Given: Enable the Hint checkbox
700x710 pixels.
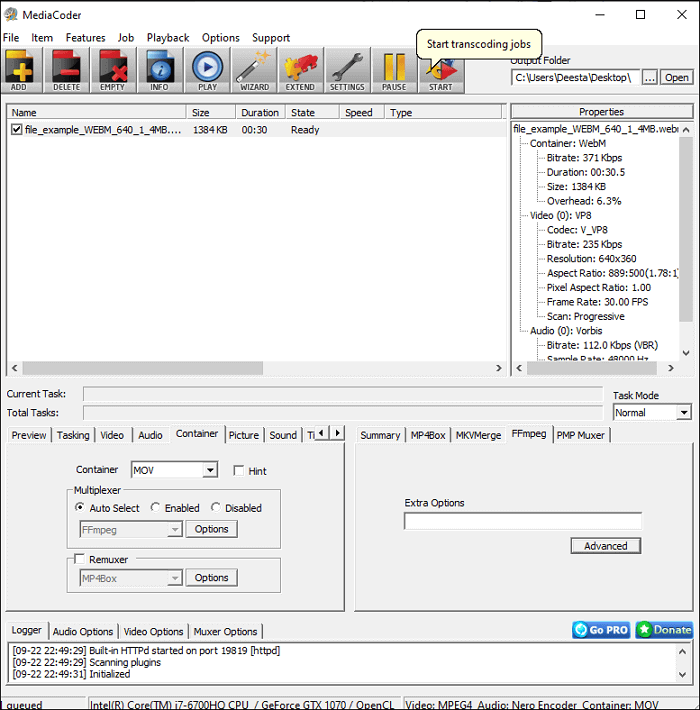Looking at the screenshot, I should tap(239, 470).
